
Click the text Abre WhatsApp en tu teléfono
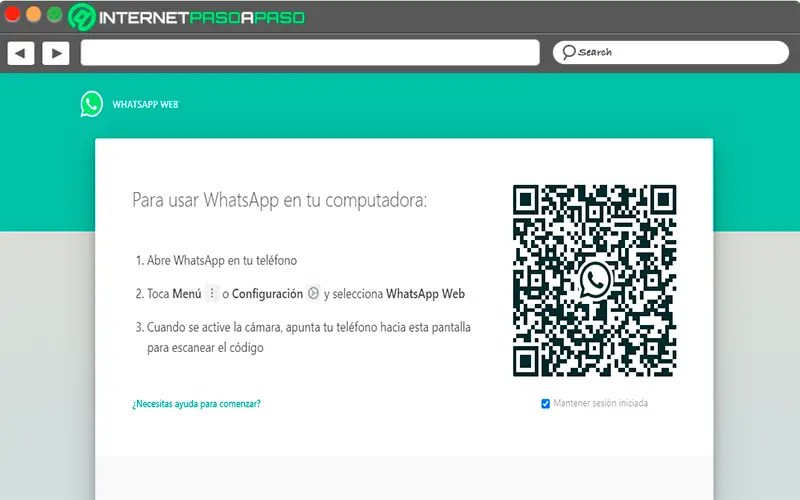click(x=222, y=260)
